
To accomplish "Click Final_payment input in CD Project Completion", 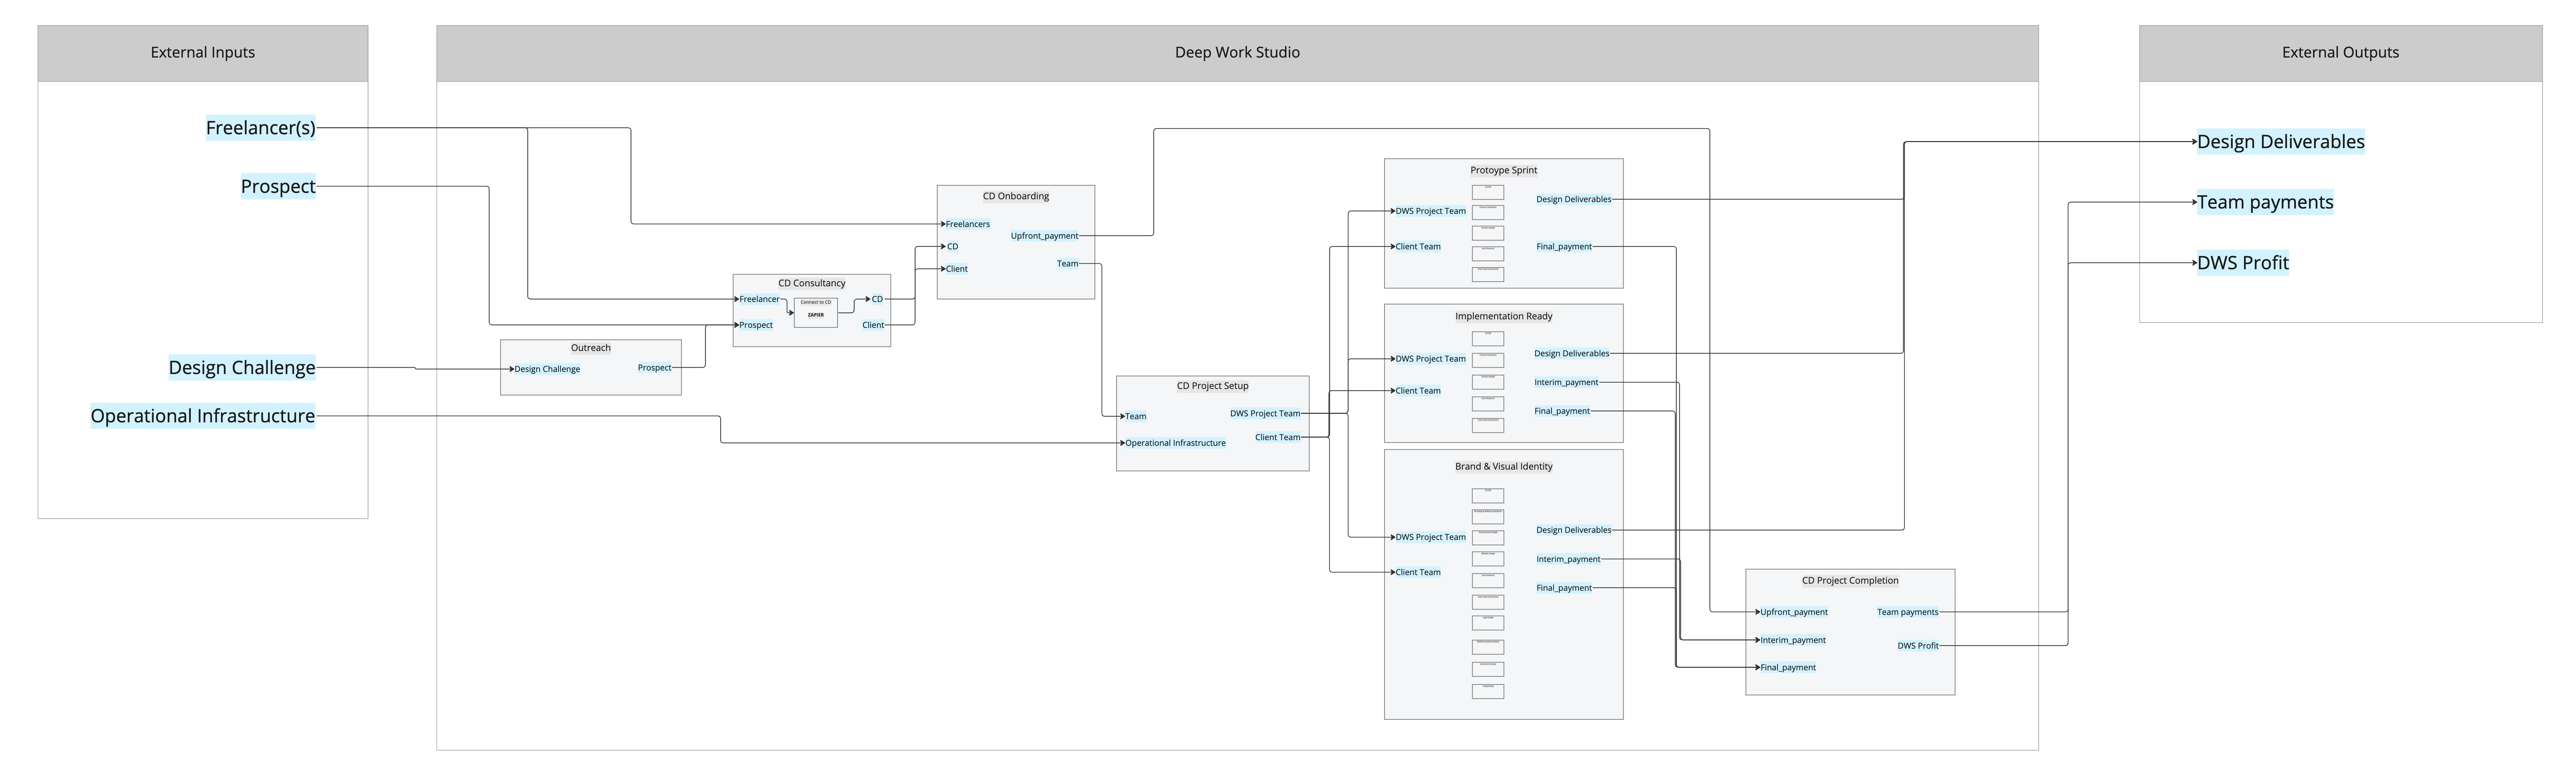I will click(1788, 667).
